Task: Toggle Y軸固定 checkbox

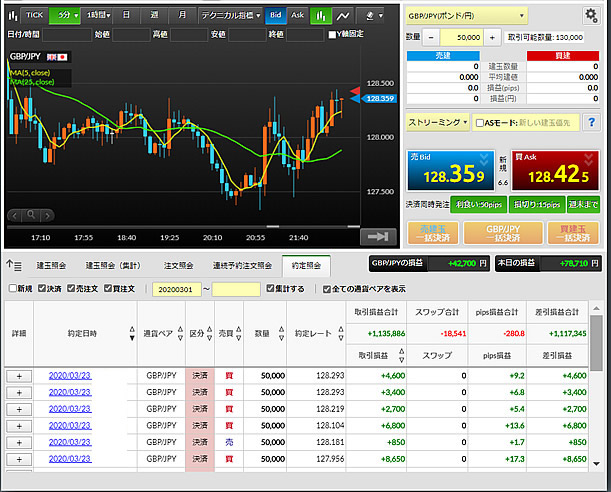Action: pos(332,35)
